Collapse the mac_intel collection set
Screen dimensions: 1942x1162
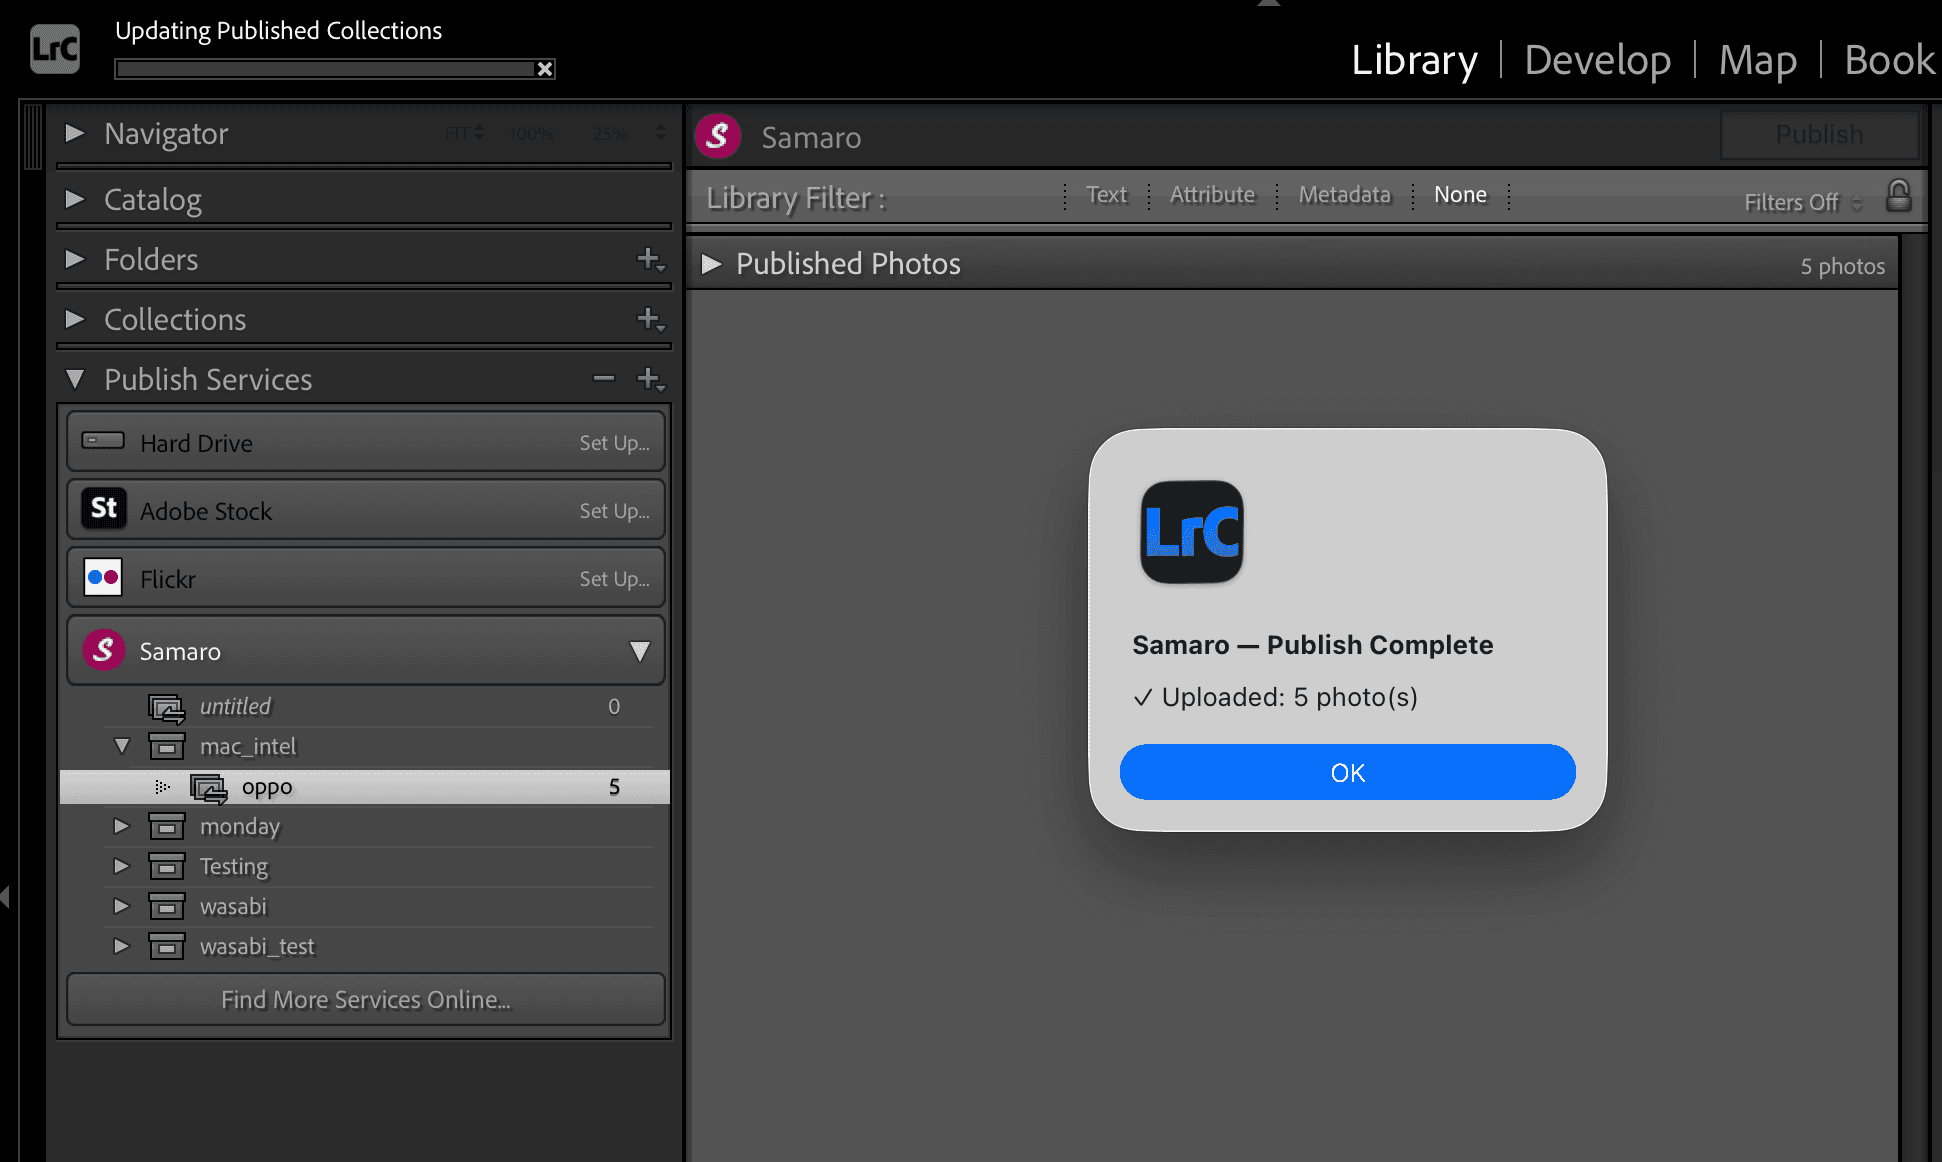pos(122,746)
